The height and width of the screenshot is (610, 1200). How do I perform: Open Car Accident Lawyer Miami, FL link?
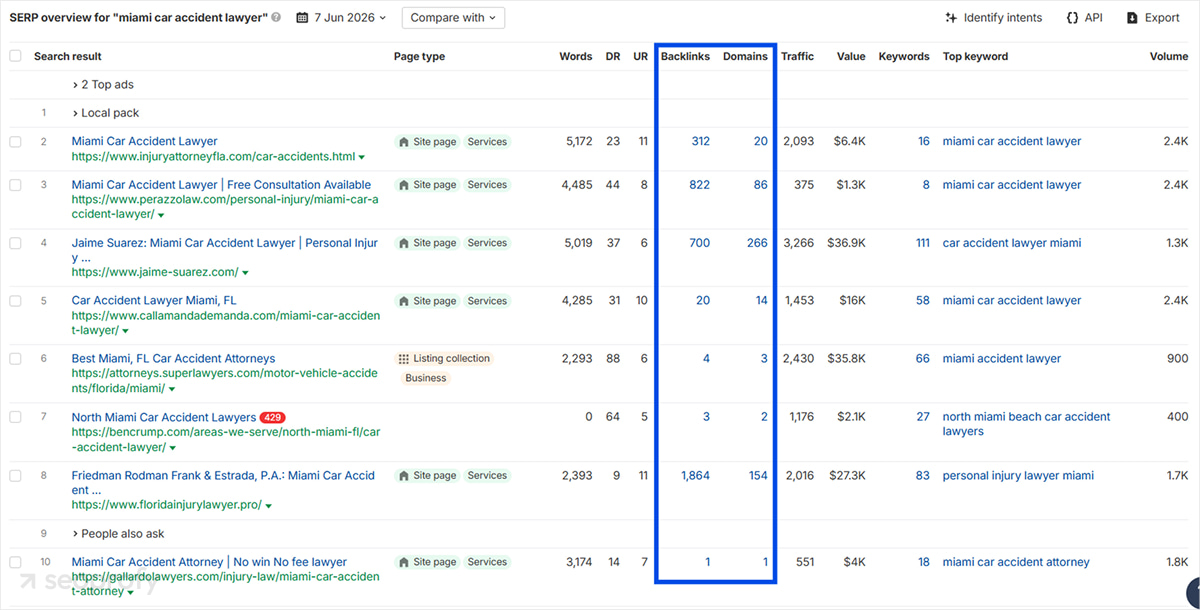coord(154,300)
